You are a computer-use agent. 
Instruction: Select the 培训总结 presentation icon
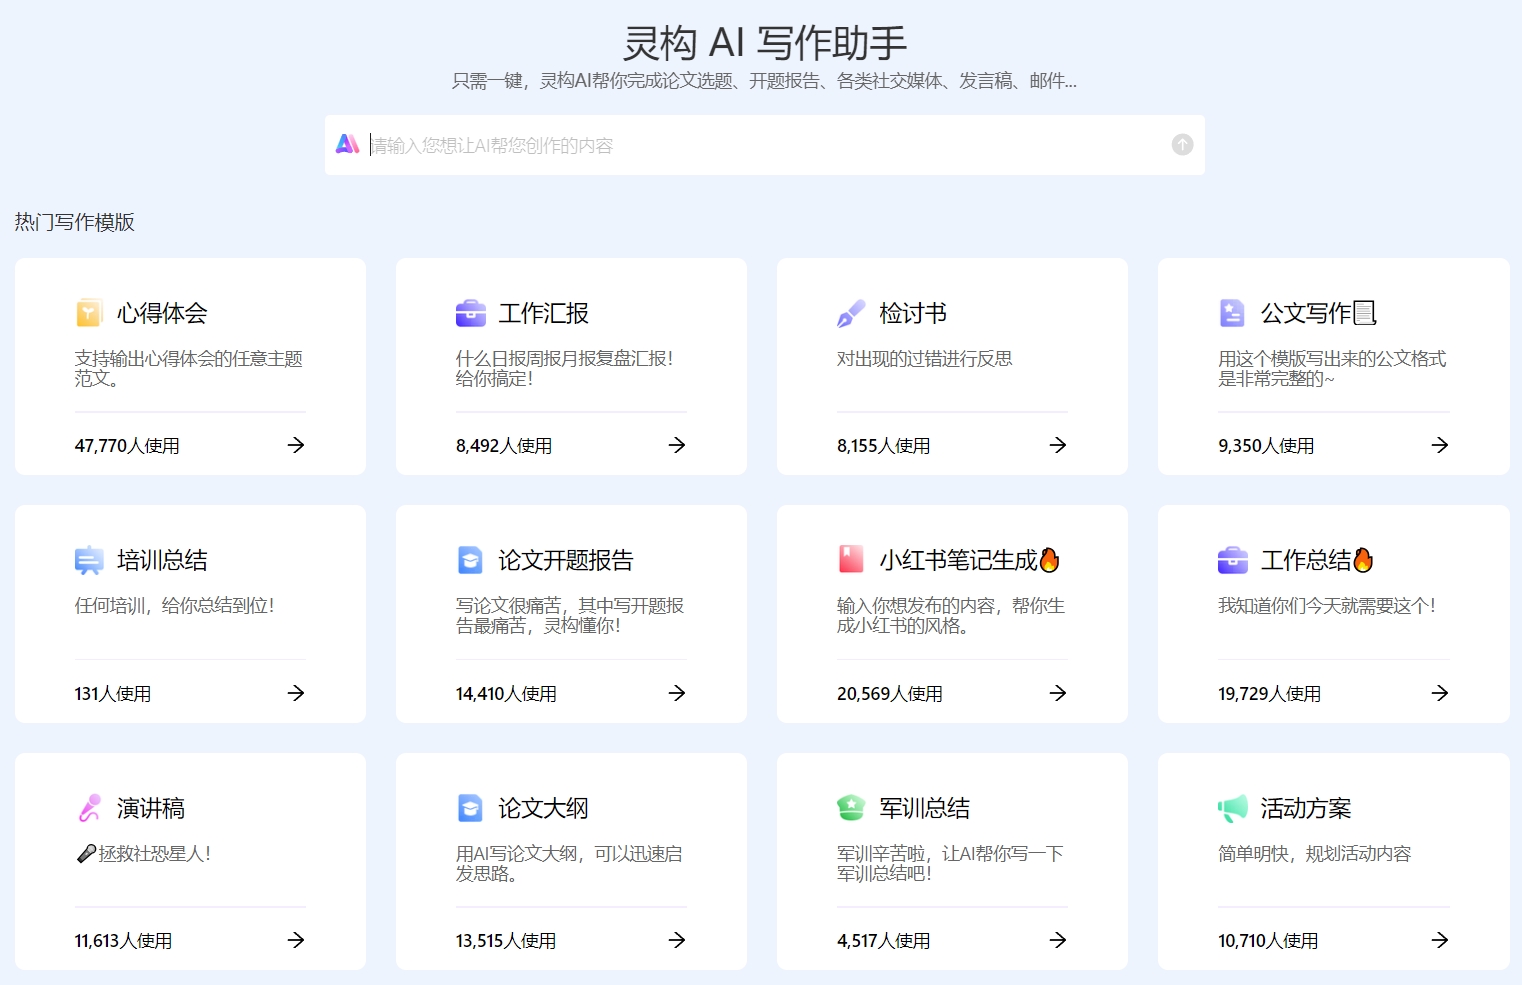89,560
